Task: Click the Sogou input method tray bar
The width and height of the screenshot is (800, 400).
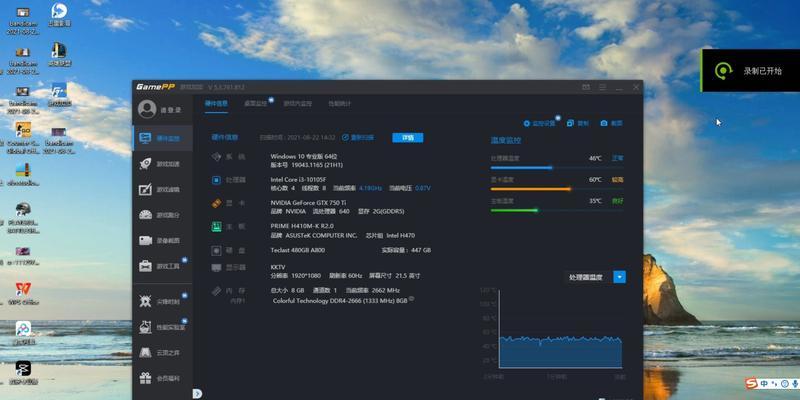Action: click(x=771, y=384)
